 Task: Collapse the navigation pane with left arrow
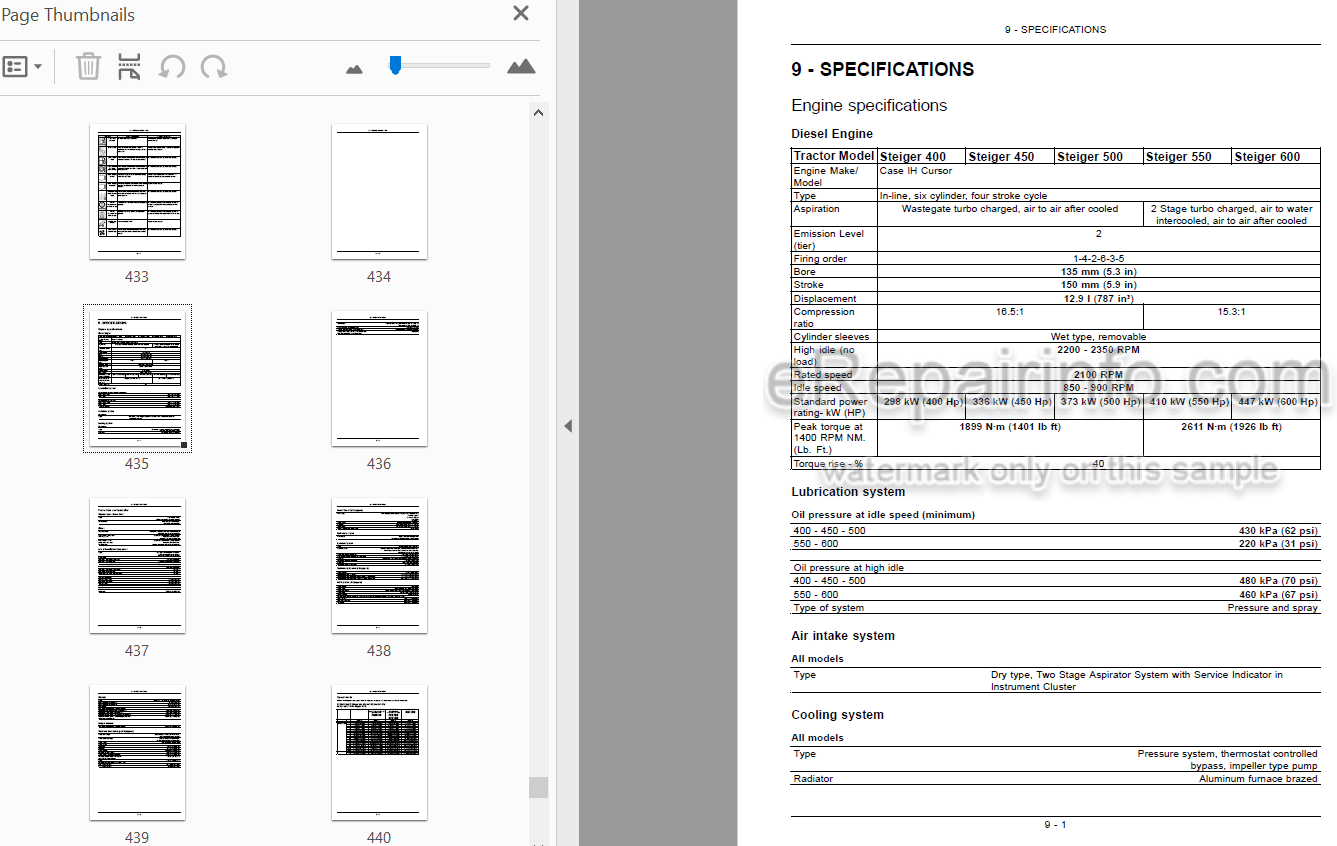pyautogui.click(x=568, y=426)
